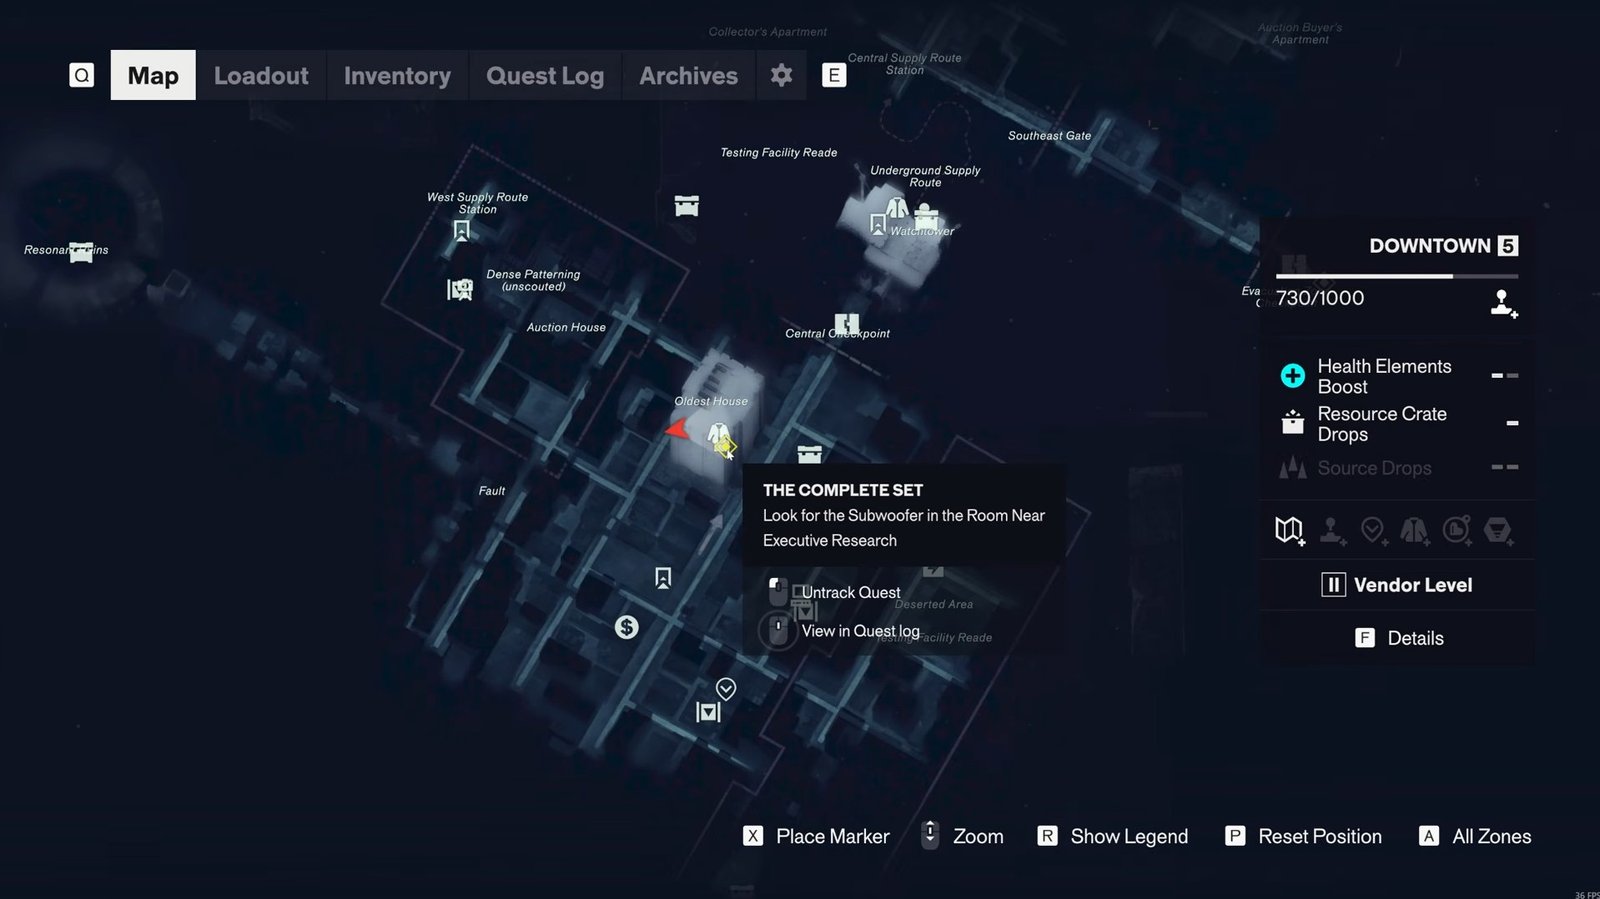The image size is (1600, 899).
Task: Select the Watchtower jacket icon
Action: 897,208
